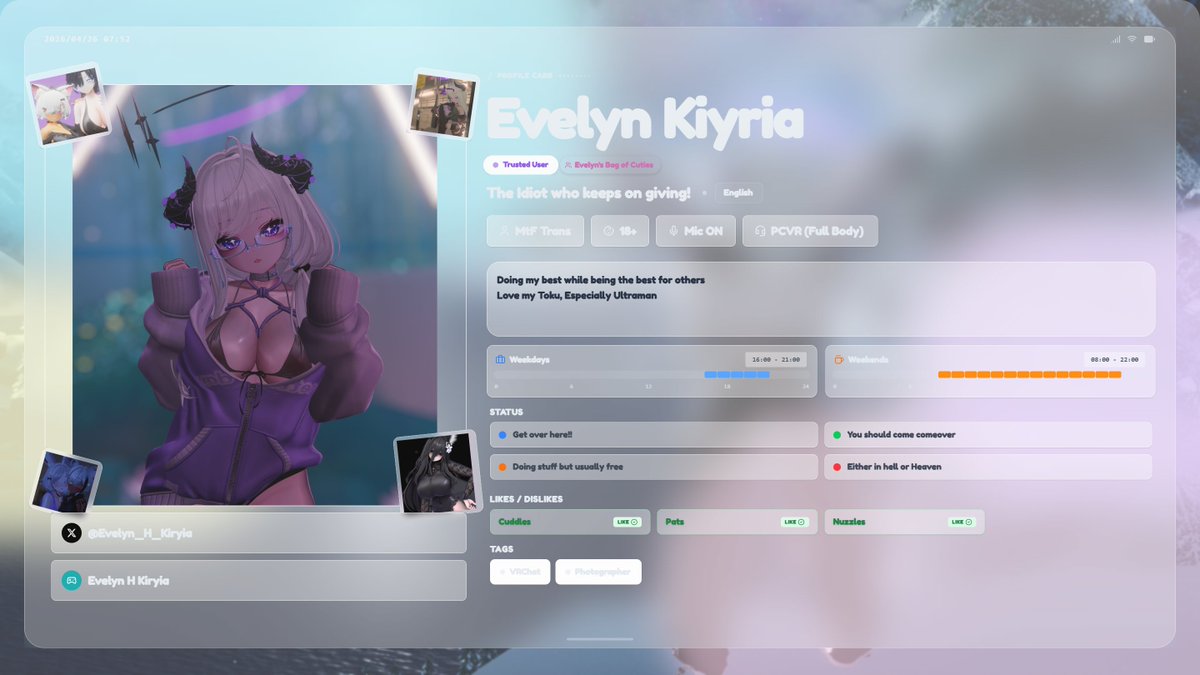Click the blue status dot

pos(502,435)
